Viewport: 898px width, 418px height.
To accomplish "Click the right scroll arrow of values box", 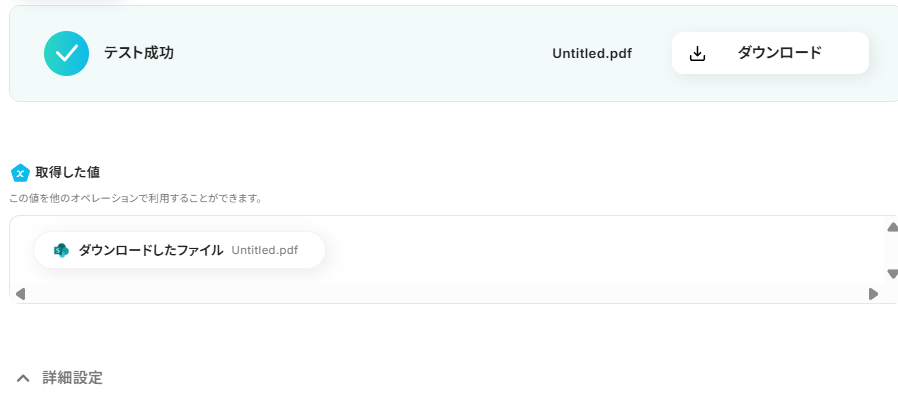I will pyautogui.click(x=873, y=294).
